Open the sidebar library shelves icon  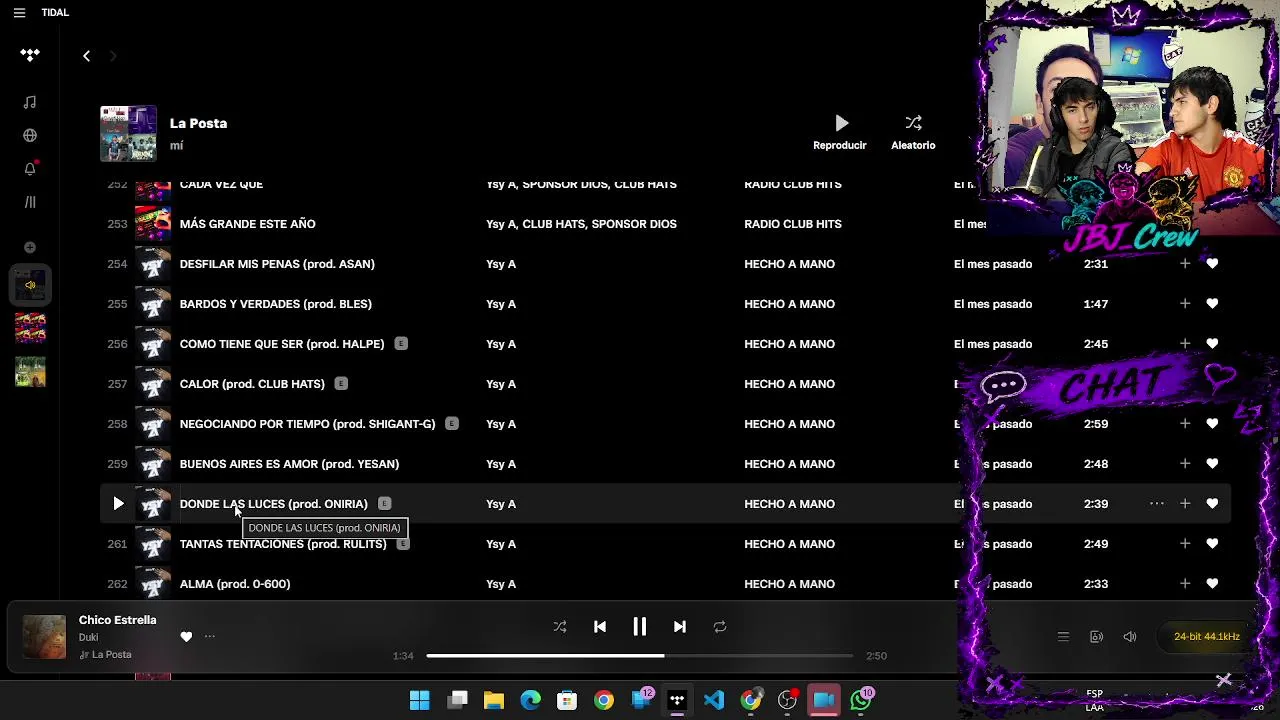30,202
